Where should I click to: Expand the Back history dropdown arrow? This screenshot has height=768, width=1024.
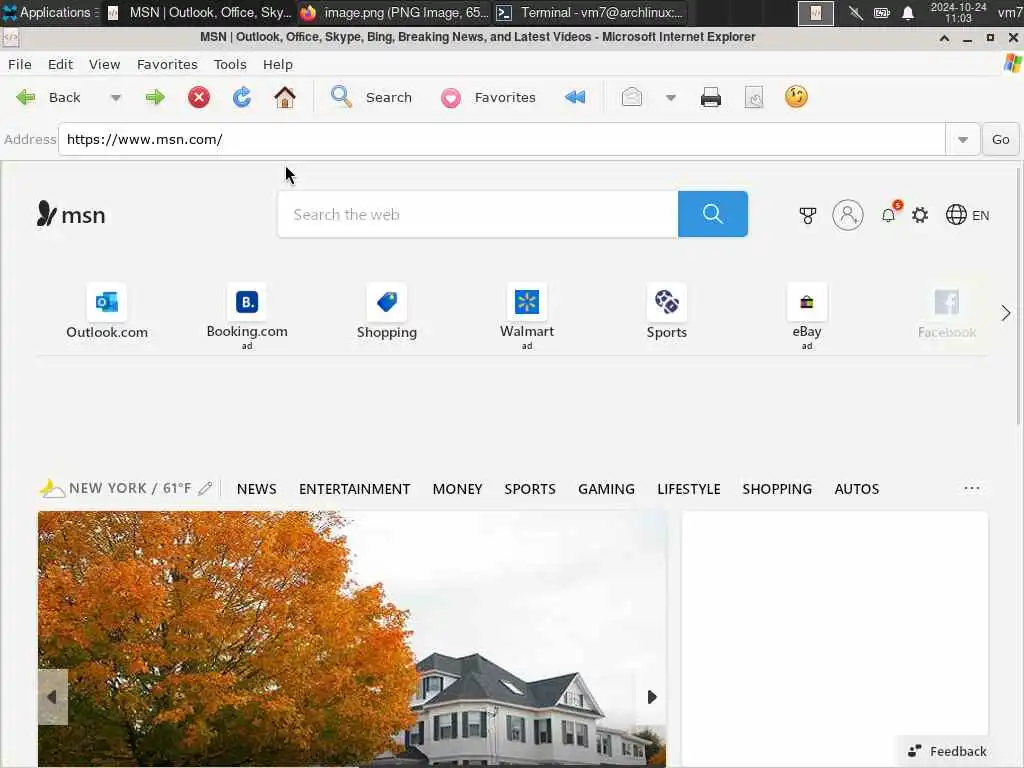point(116,98)
